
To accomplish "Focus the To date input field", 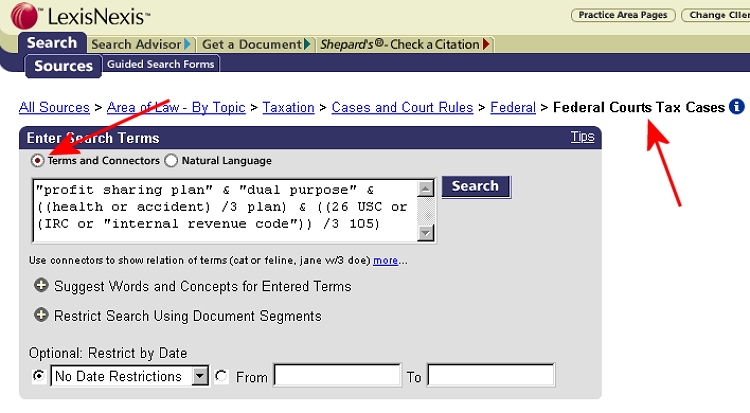I will [491, 375].
